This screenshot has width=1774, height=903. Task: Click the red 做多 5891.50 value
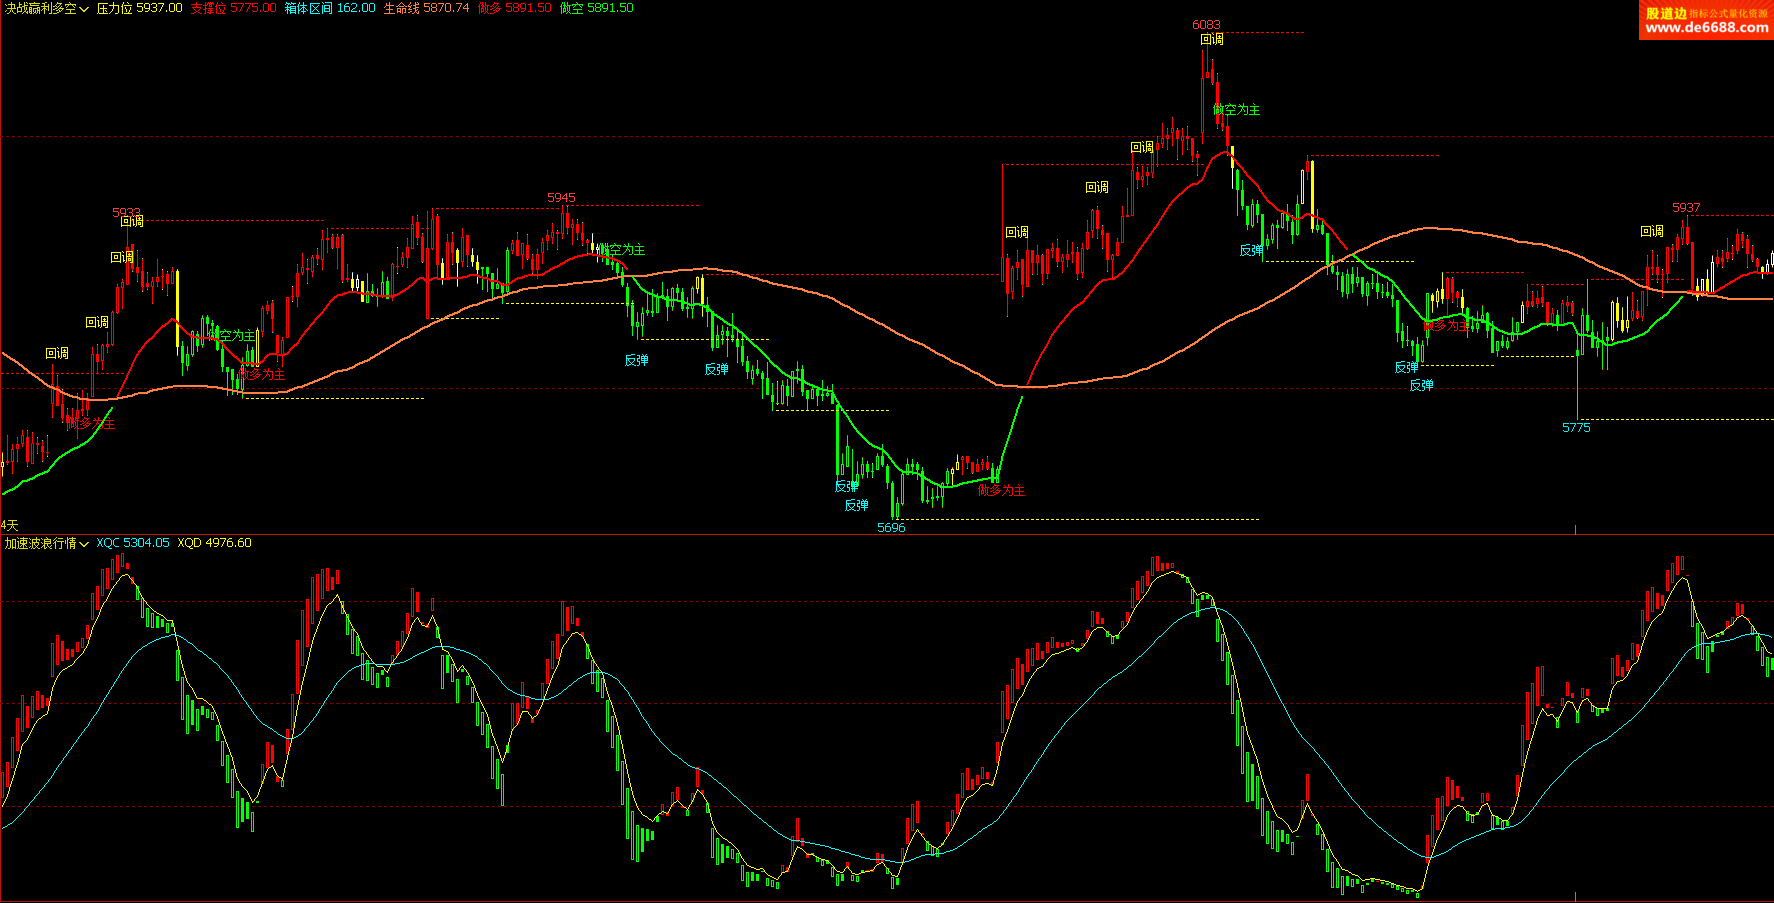click(514, 8)
